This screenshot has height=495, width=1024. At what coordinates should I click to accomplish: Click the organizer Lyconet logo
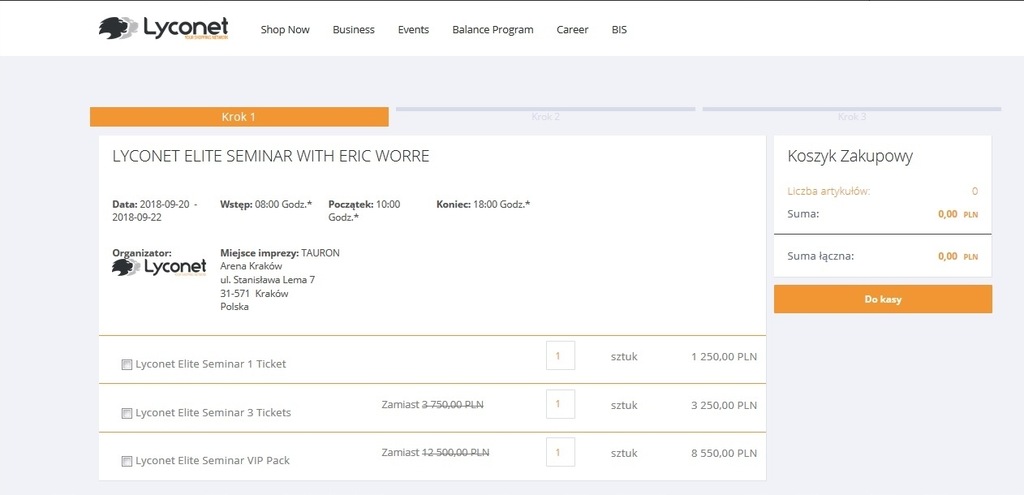159,266
